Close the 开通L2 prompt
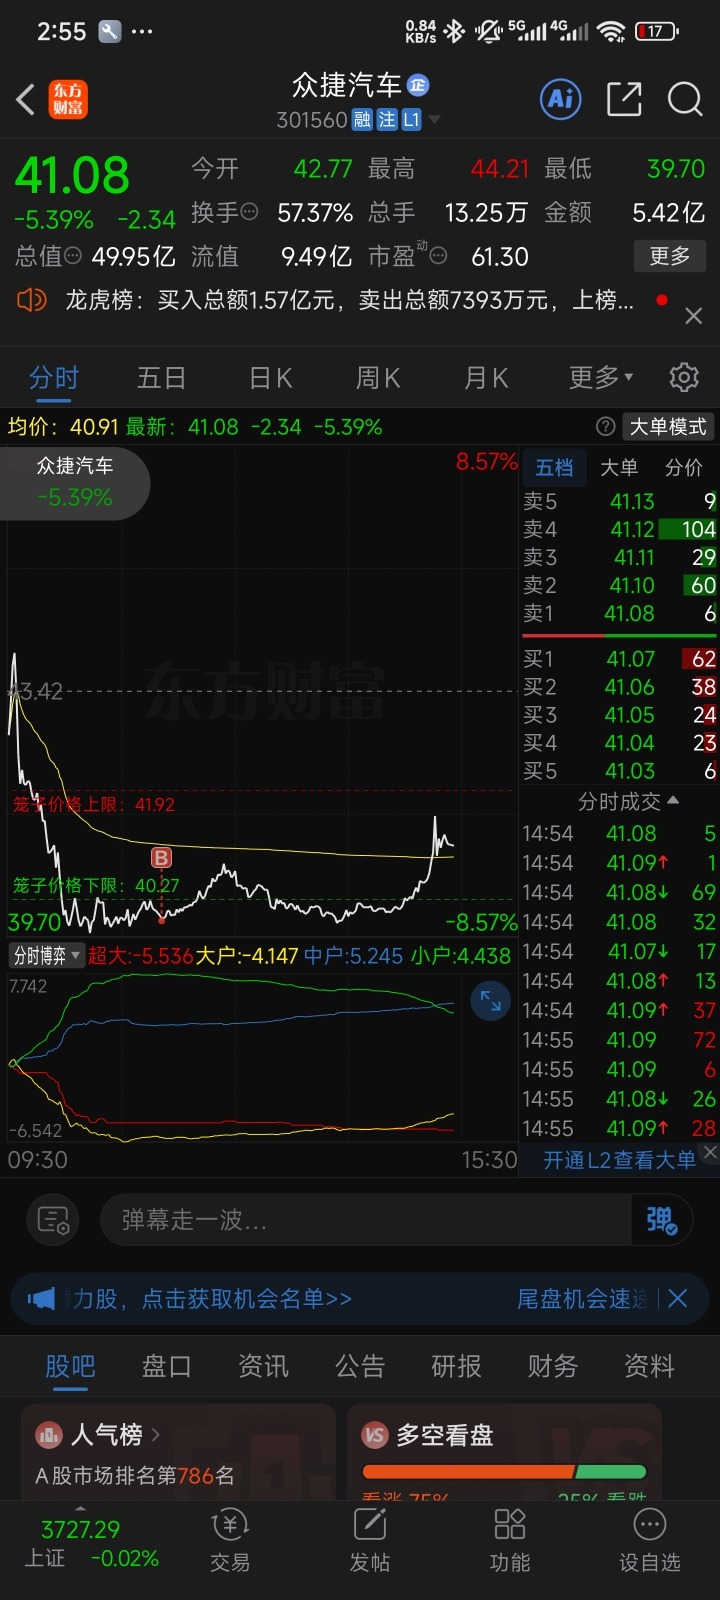The height and width of the screenshot is (1600, 720). (710, 1152)
